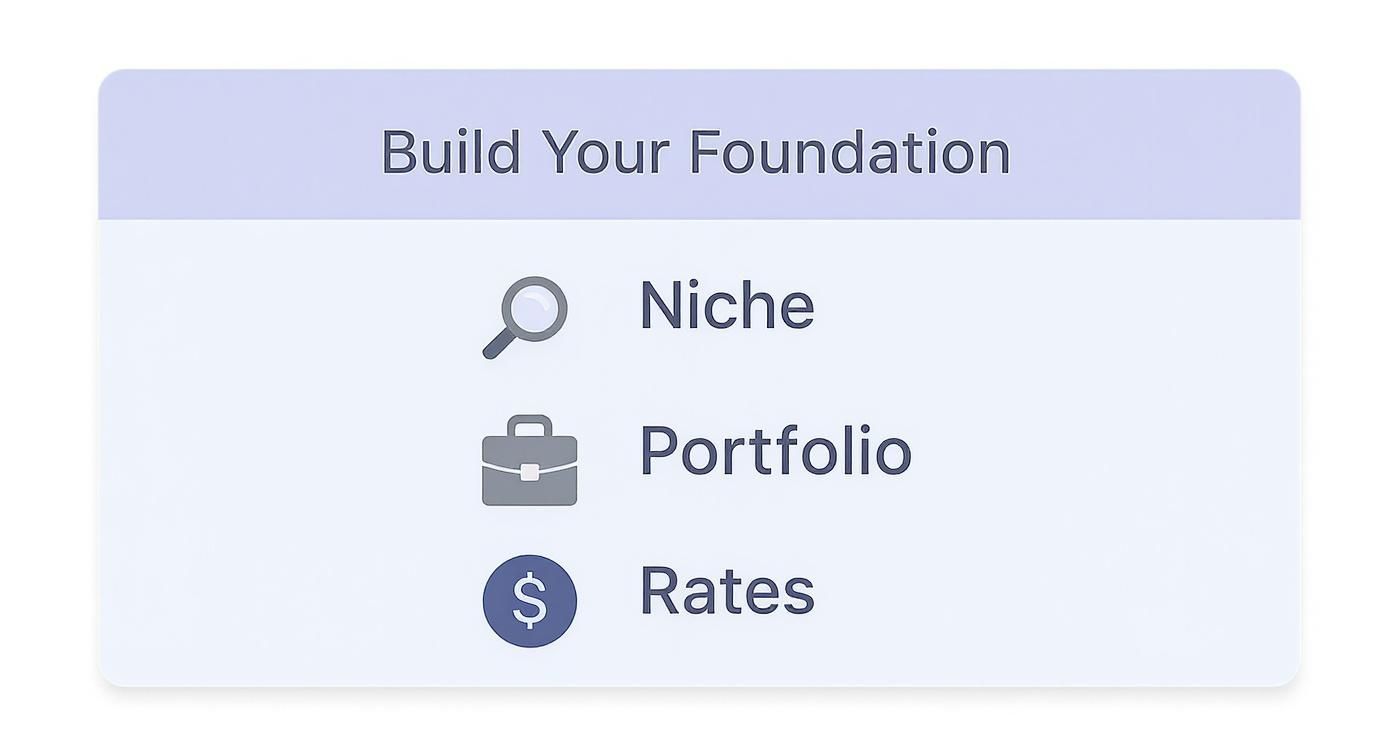Click the letter s ending Rates
This screenshot has width=1392, height=752.
[799, 595]
